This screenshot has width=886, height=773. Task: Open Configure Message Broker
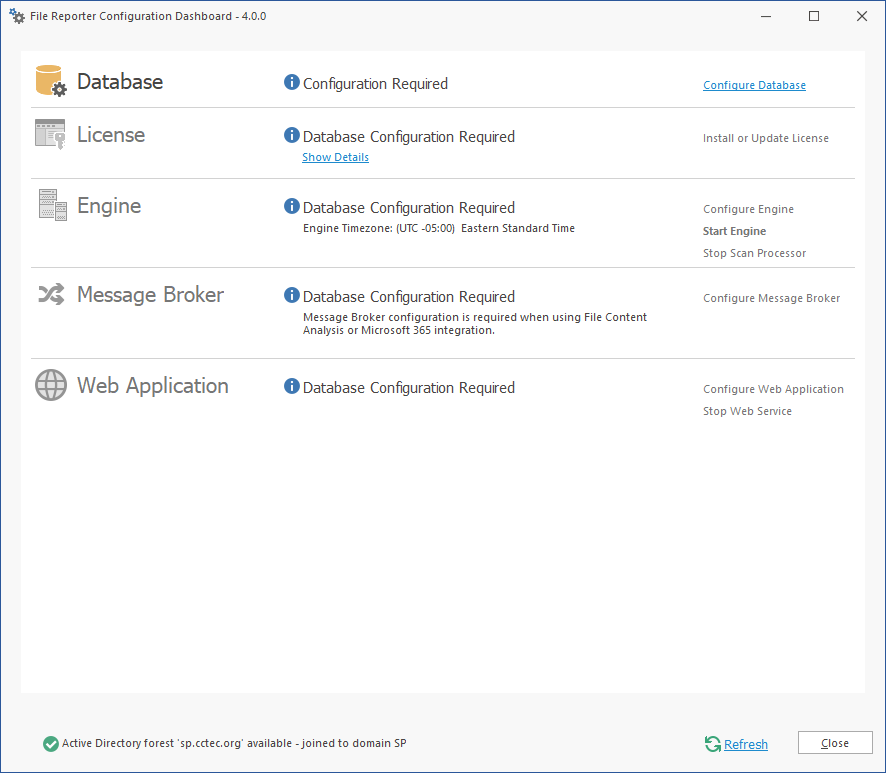[771, 298]
